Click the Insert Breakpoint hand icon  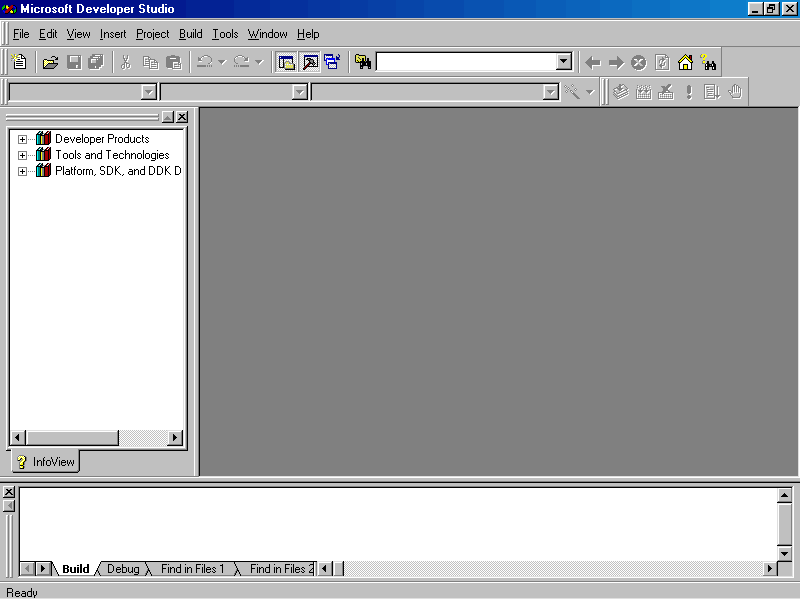[735, 92]
